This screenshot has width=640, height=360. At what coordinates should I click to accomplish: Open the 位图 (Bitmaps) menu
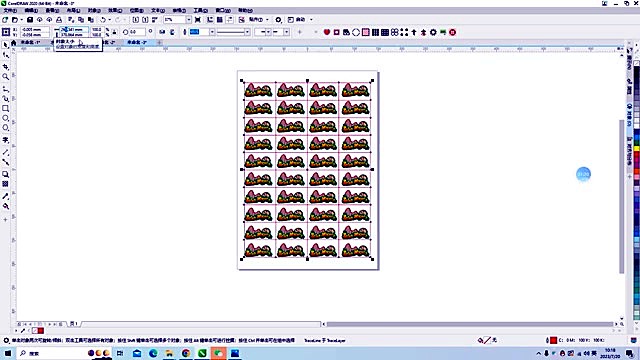pyautogui.click(x=136, y=10)
